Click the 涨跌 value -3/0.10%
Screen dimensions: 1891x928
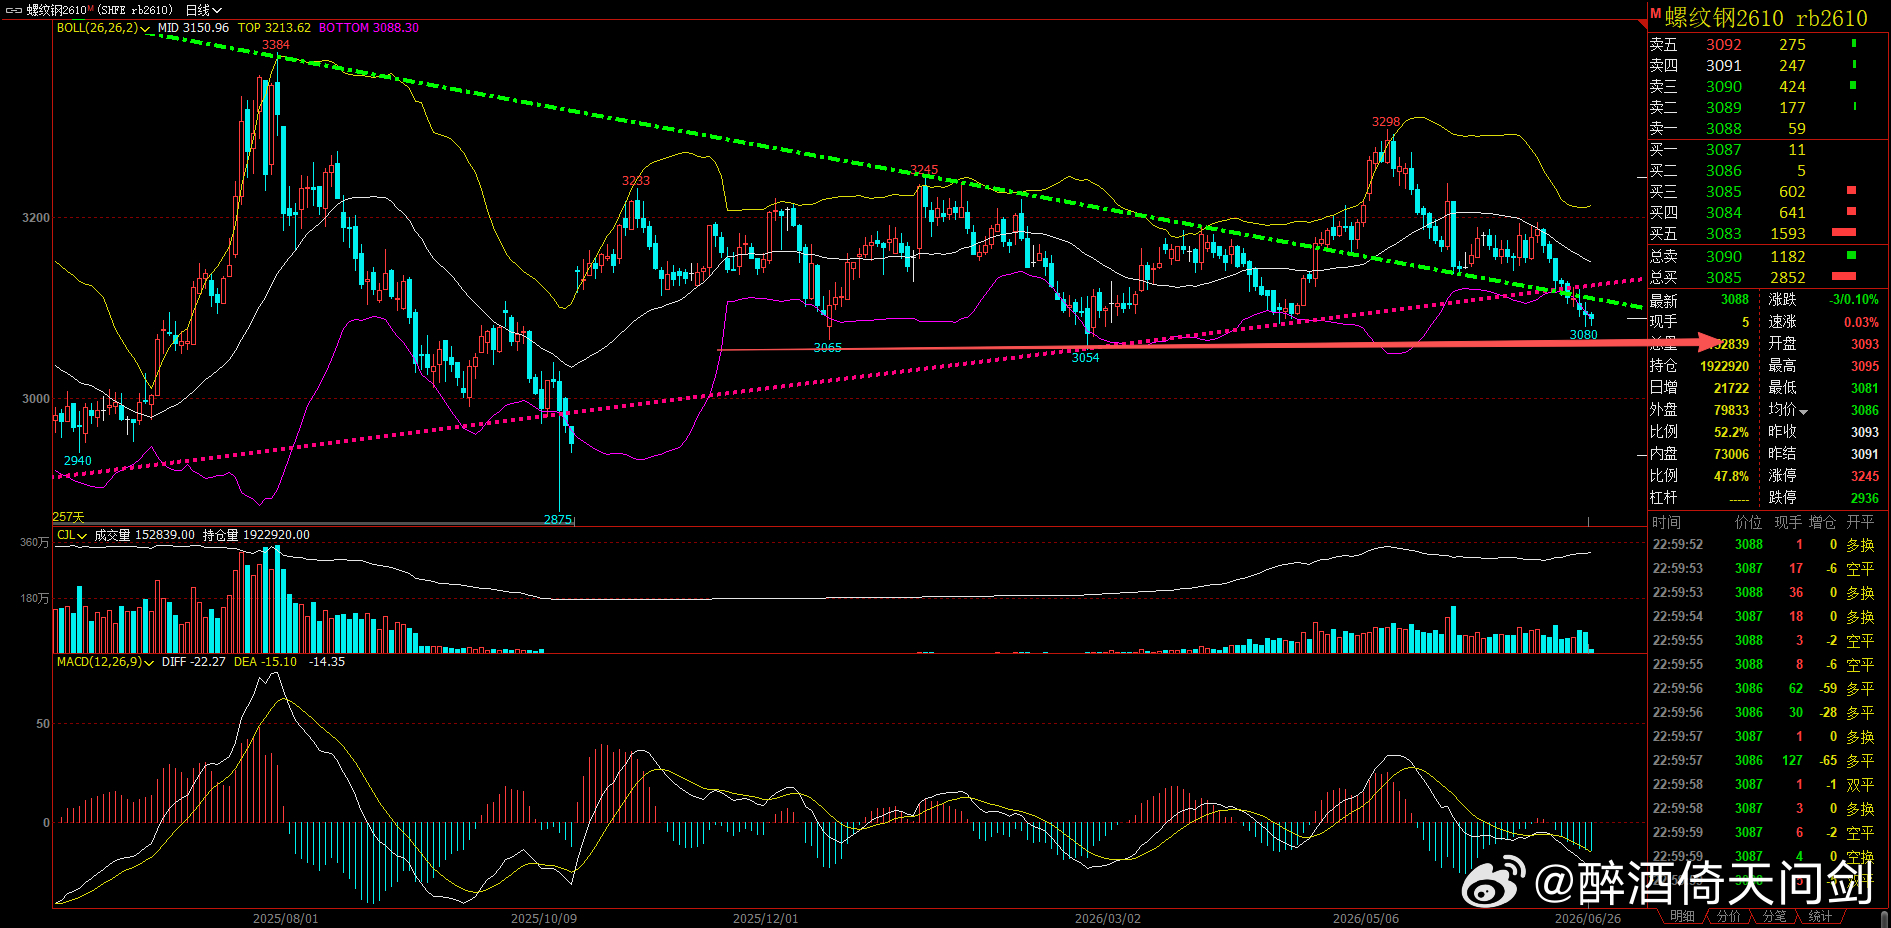pos(1854,300)
